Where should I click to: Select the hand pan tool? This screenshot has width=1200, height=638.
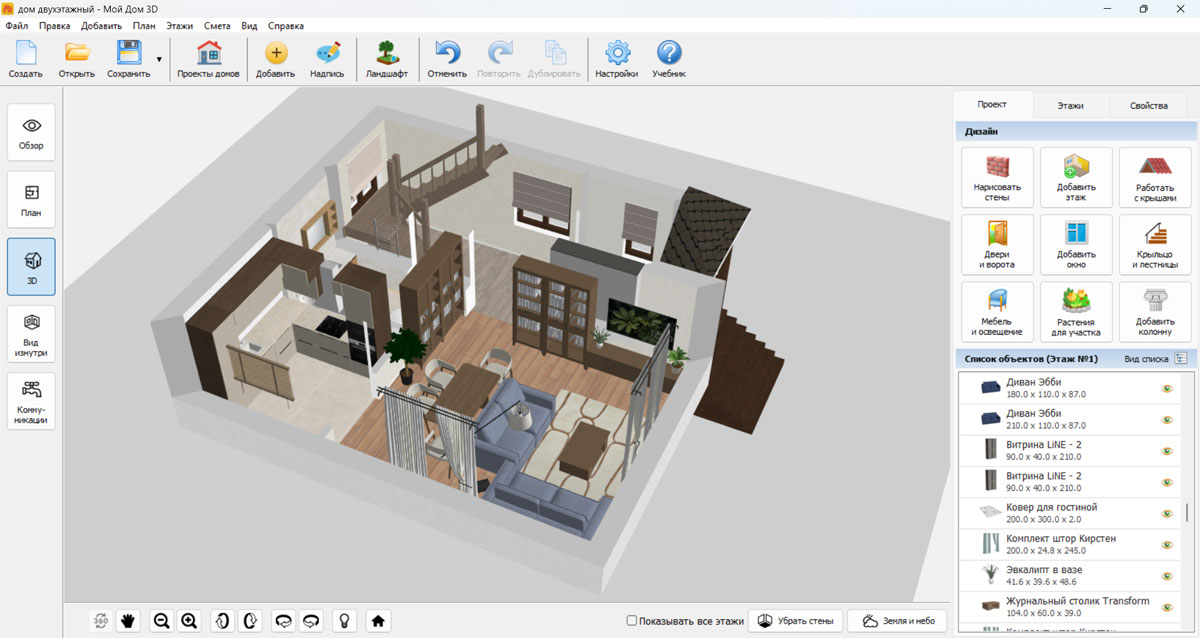pyautogui.click(x=128, y=621)
